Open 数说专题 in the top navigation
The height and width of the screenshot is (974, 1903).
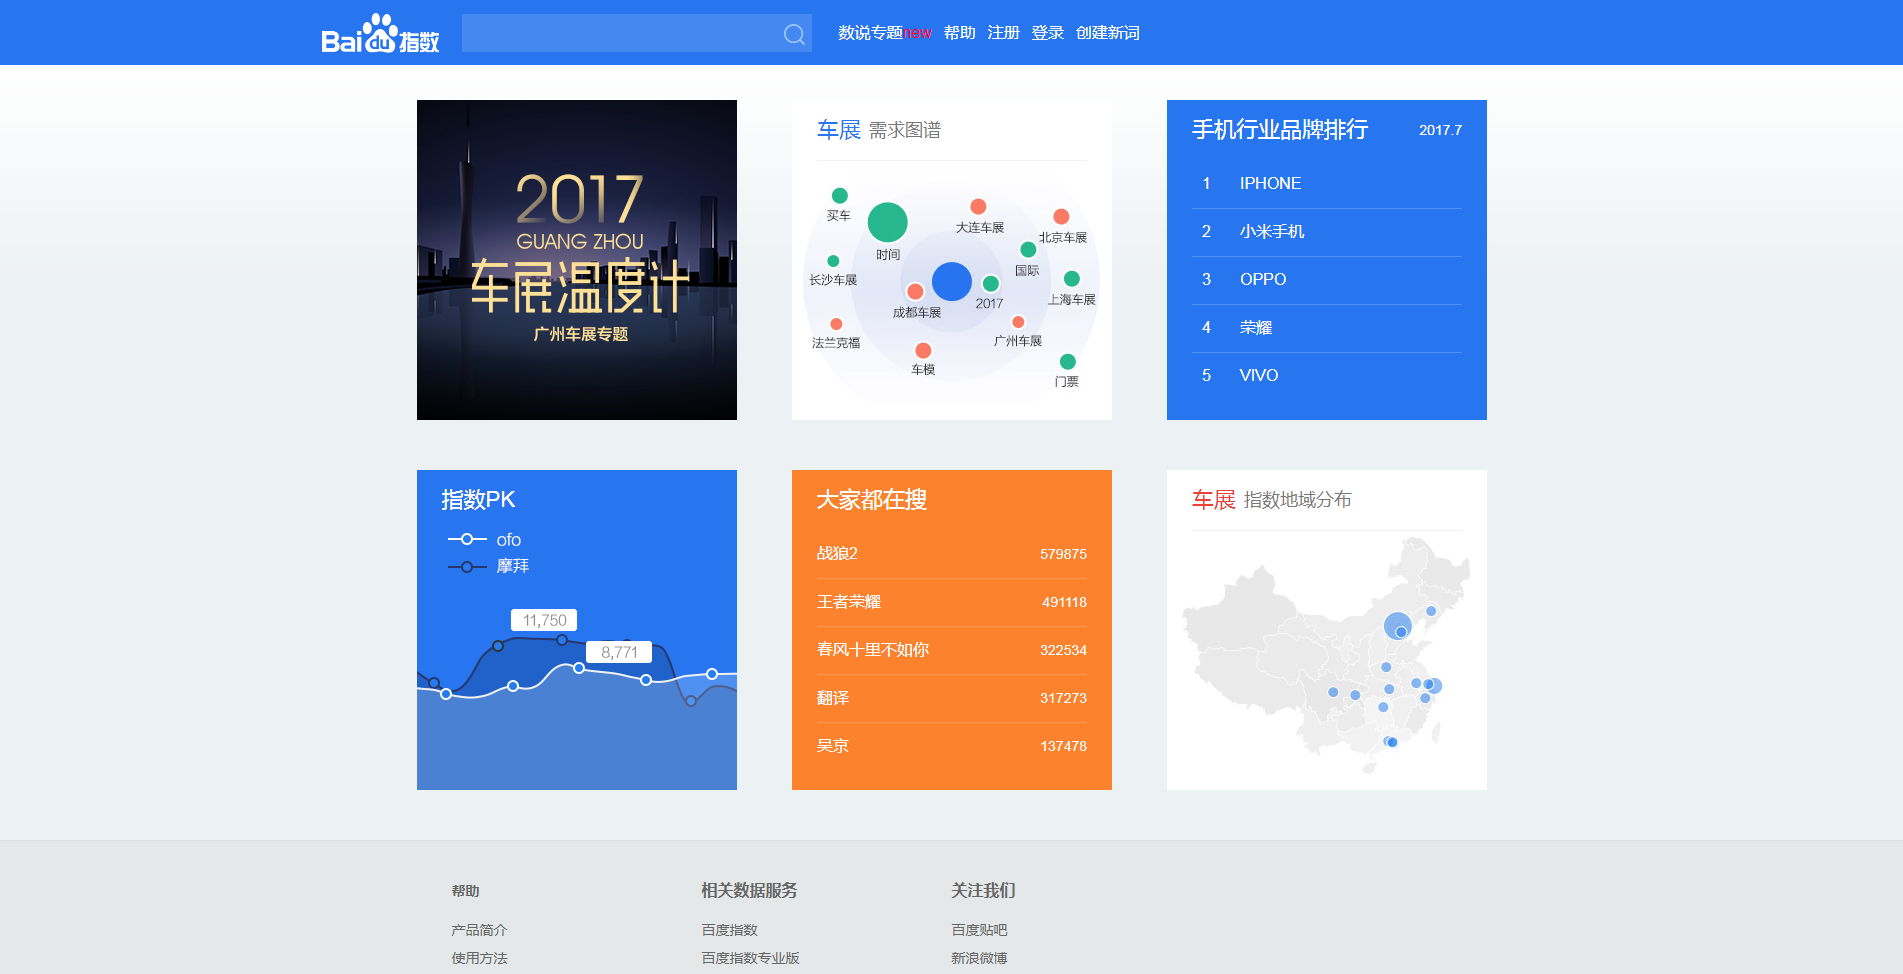click(x=870, y=33)
